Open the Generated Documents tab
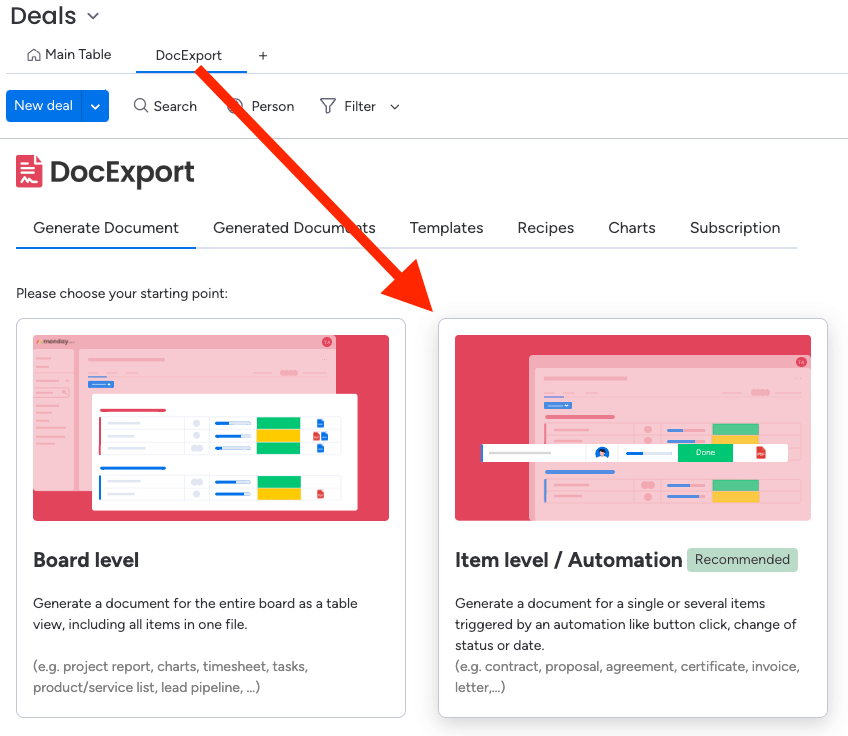The image size is (848, 736). (x=294, y=228)
